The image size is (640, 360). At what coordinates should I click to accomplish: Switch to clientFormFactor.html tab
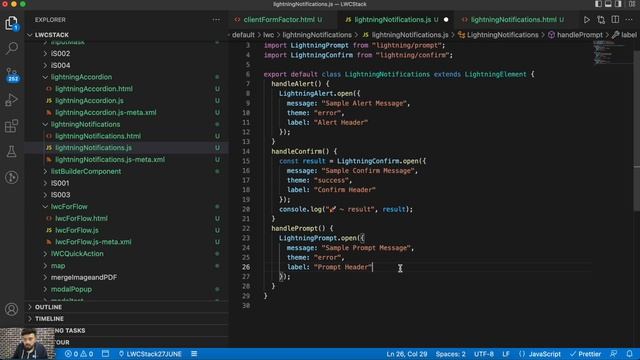tap(278, 20)
